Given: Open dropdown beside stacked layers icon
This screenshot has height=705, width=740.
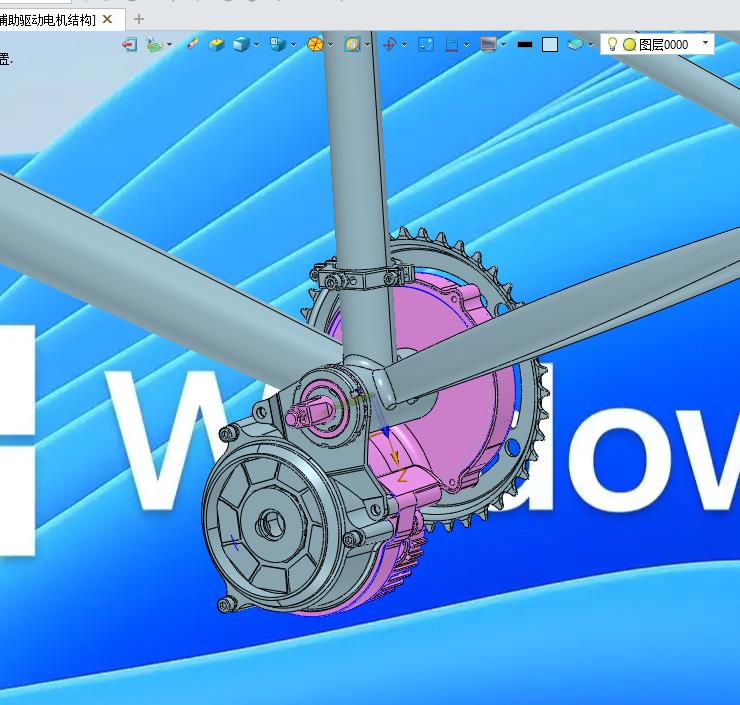Looking at the screenshot, I should 590,45.
